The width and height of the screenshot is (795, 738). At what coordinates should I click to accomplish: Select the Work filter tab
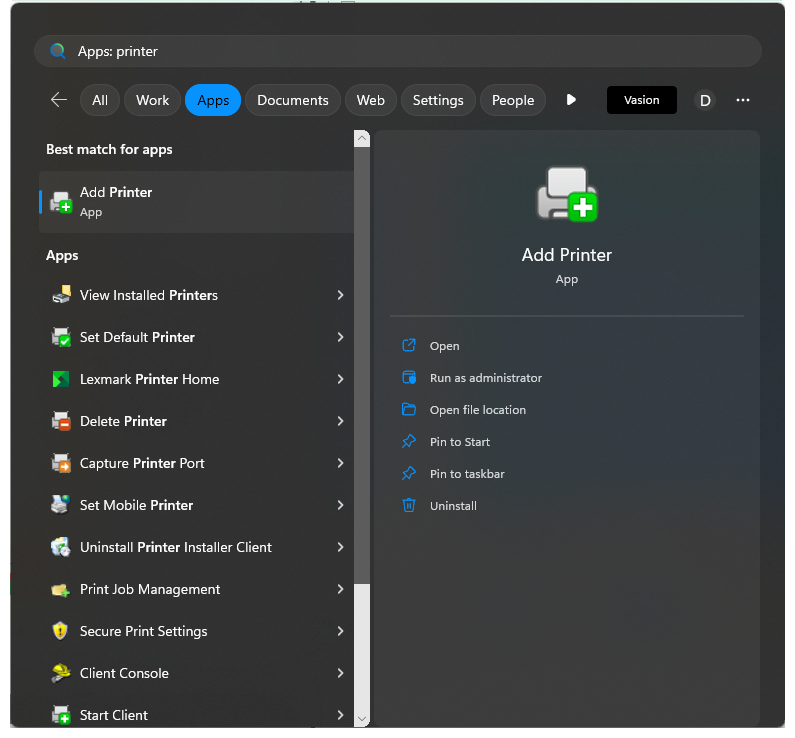(152, 100)
